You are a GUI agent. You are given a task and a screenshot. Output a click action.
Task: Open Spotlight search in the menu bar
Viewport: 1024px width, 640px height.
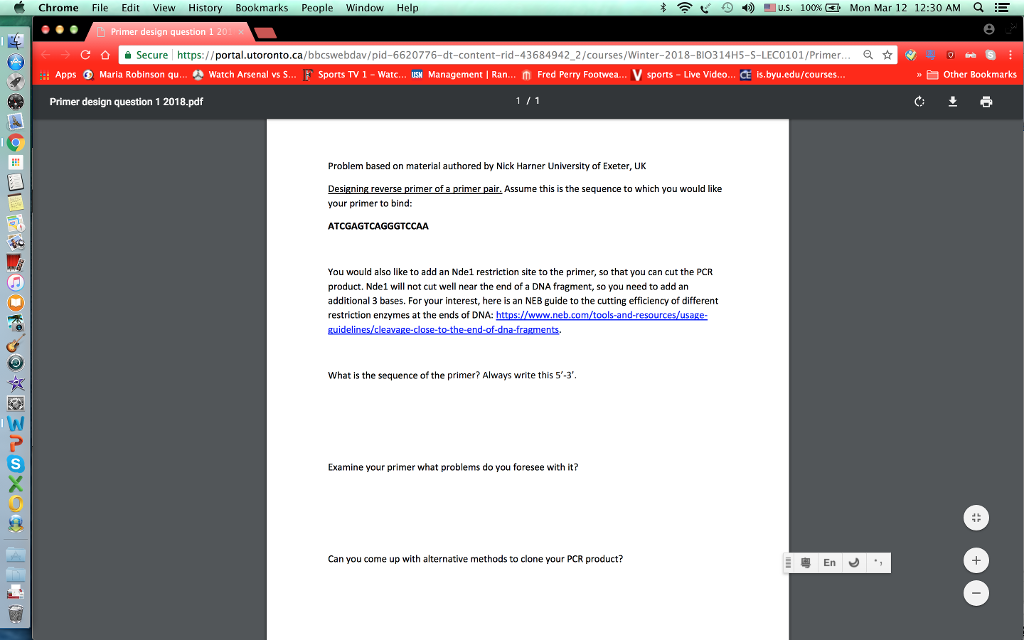click(977, 8)
